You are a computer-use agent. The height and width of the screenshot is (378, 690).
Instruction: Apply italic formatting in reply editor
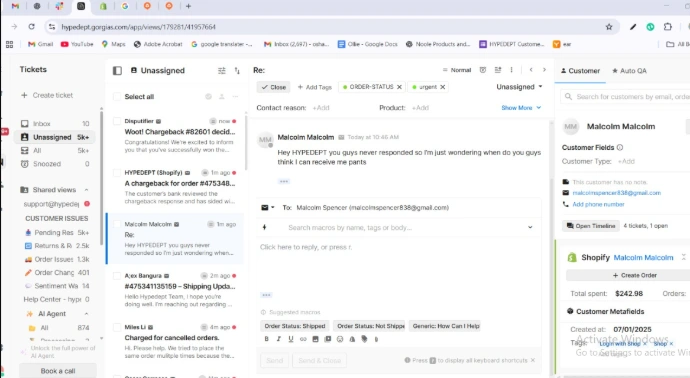(x=279, y=339)
